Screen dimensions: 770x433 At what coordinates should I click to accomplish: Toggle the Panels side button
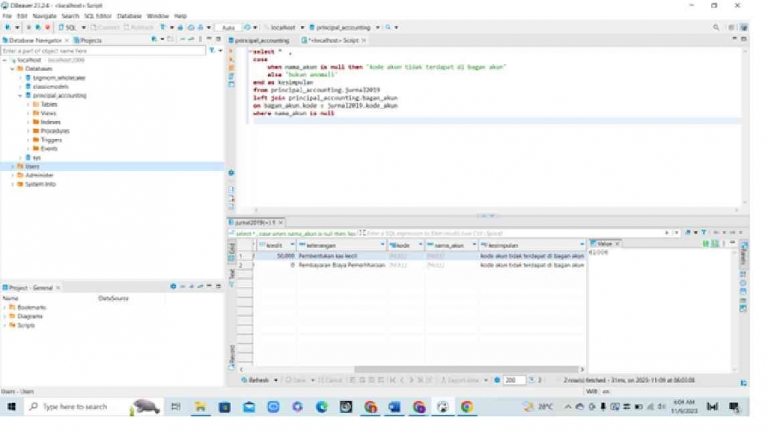(743, 252)
